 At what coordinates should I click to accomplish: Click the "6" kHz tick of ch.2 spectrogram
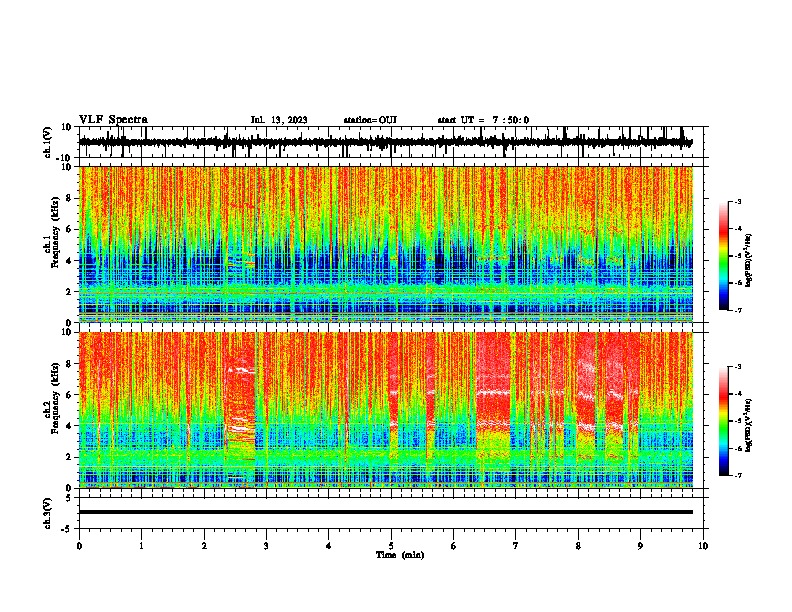coord(70,395)
